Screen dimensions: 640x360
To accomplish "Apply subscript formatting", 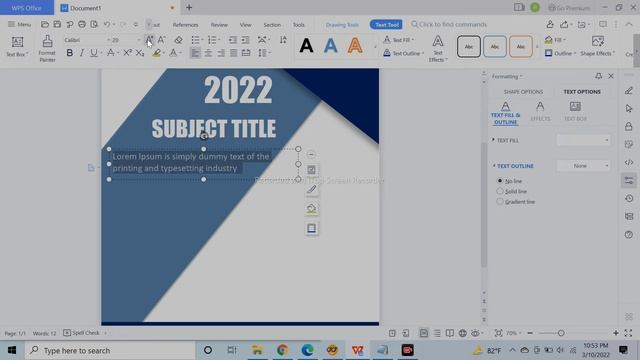I will click(x=140, y=53).
